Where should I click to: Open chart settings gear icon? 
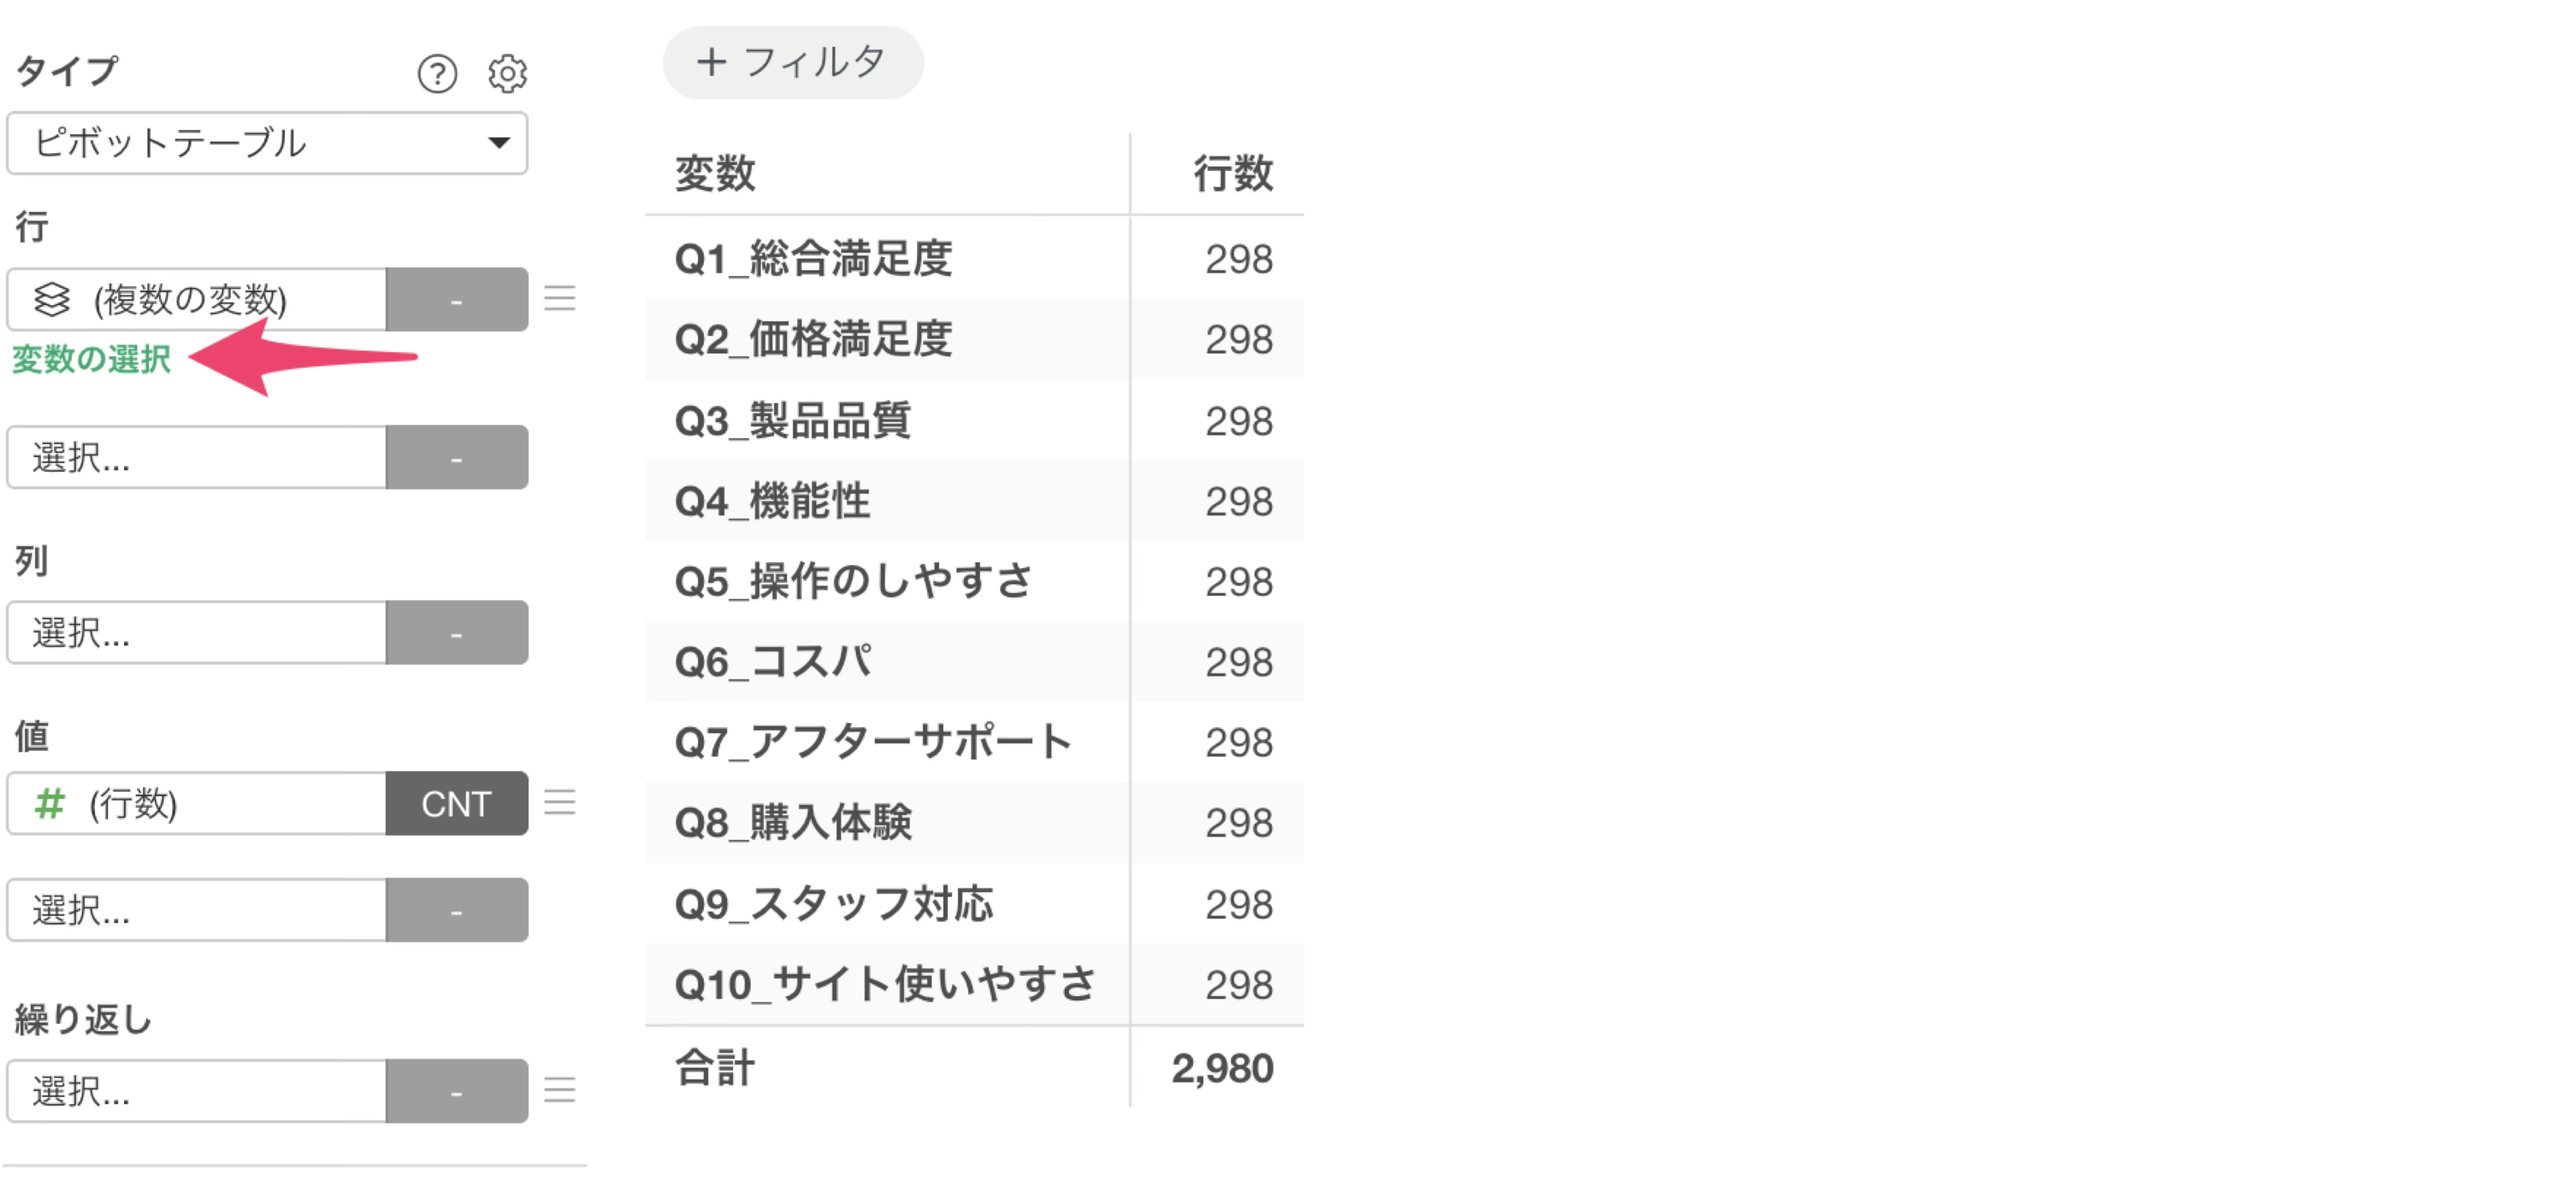507,73
